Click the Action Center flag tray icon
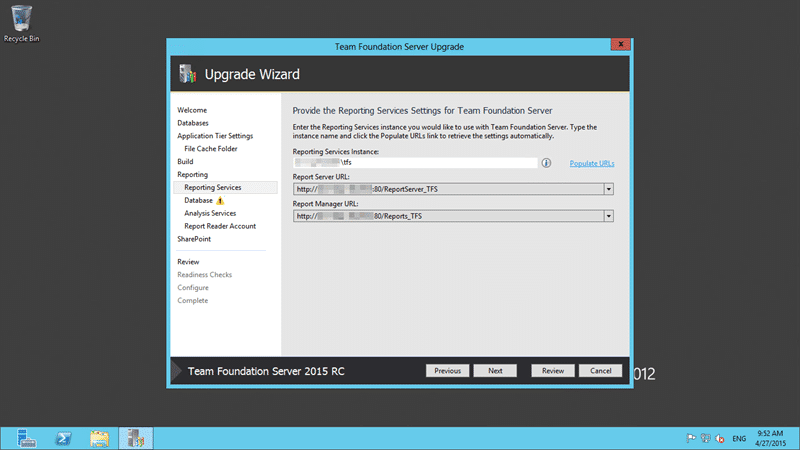800x450 pixels. click(x=691, y=438)
